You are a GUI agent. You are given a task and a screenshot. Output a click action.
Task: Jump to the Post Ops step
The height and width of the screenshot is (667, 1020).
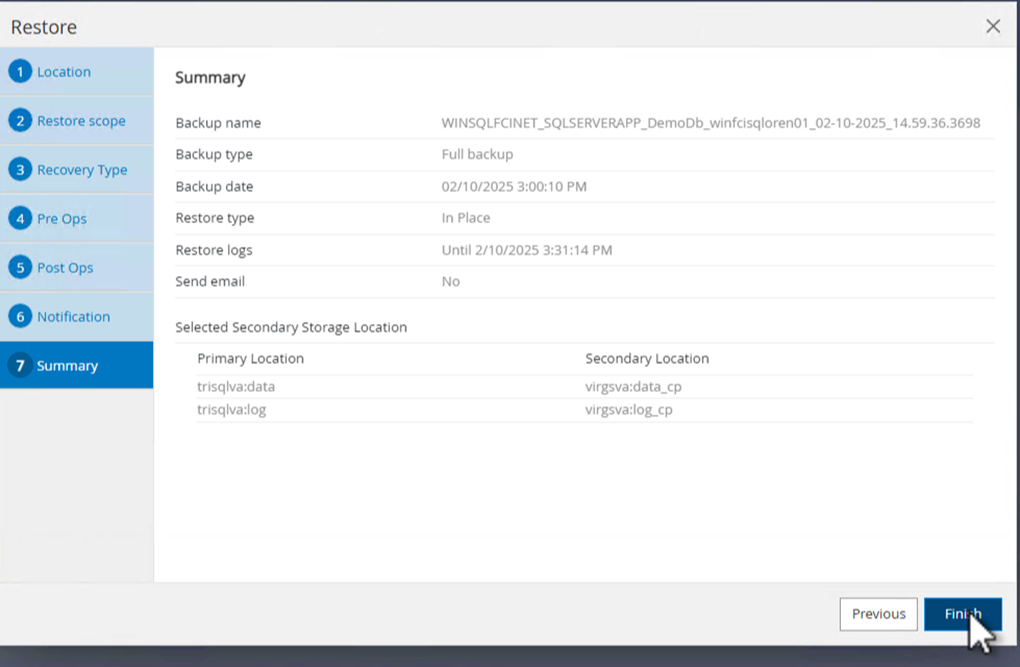tap(77, 267)
